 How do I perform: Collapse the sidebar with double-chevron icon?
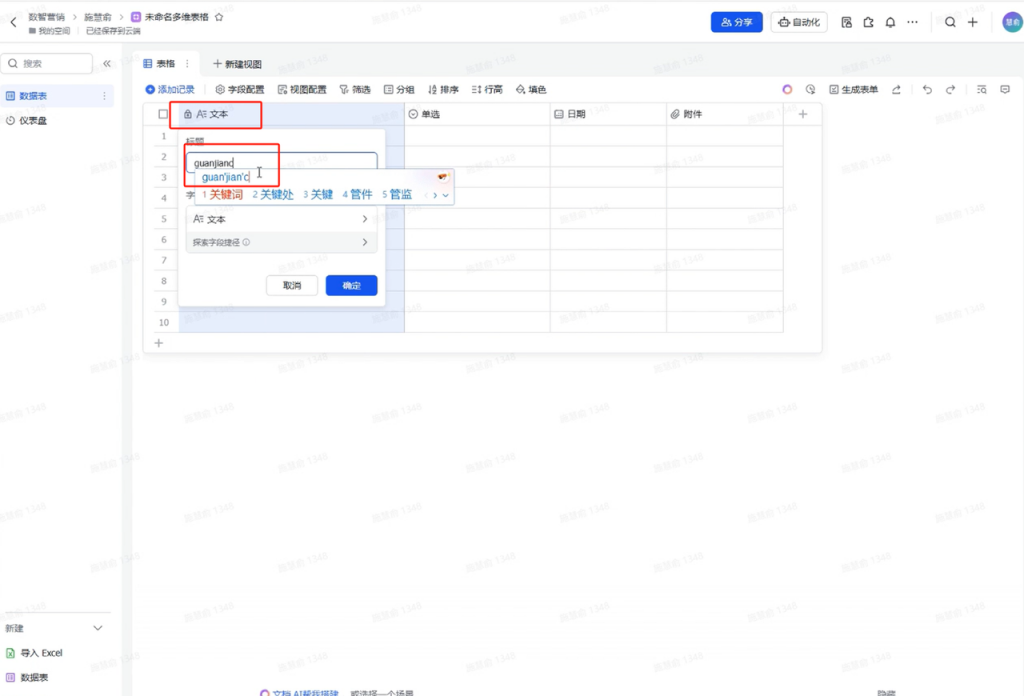pyautogui.click(x=107, y=63)
